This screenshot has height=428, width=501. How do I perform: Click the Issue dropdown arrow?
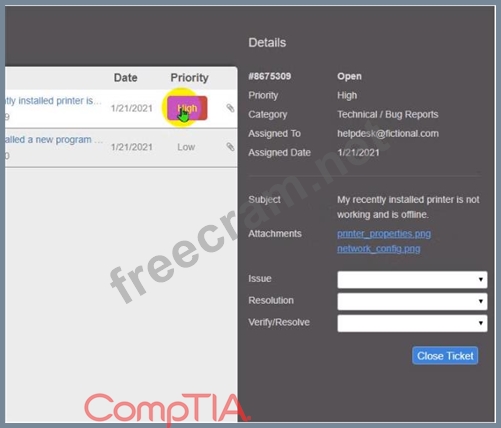[x=480, y=279]
